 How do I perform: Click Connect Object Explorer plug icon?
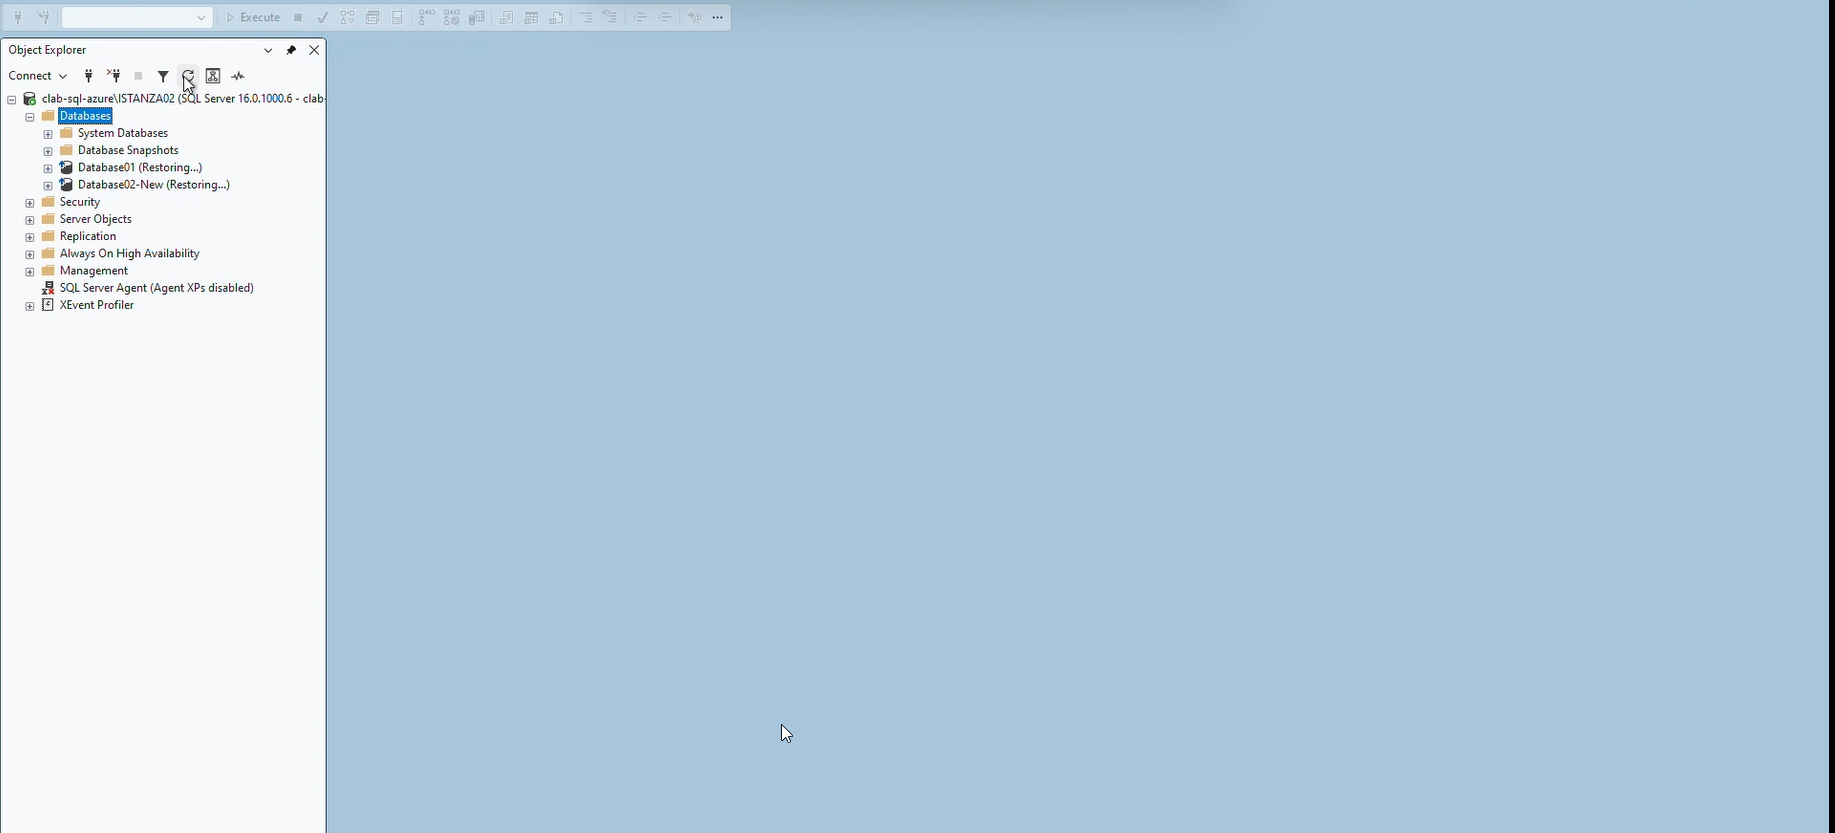[89, 76]
